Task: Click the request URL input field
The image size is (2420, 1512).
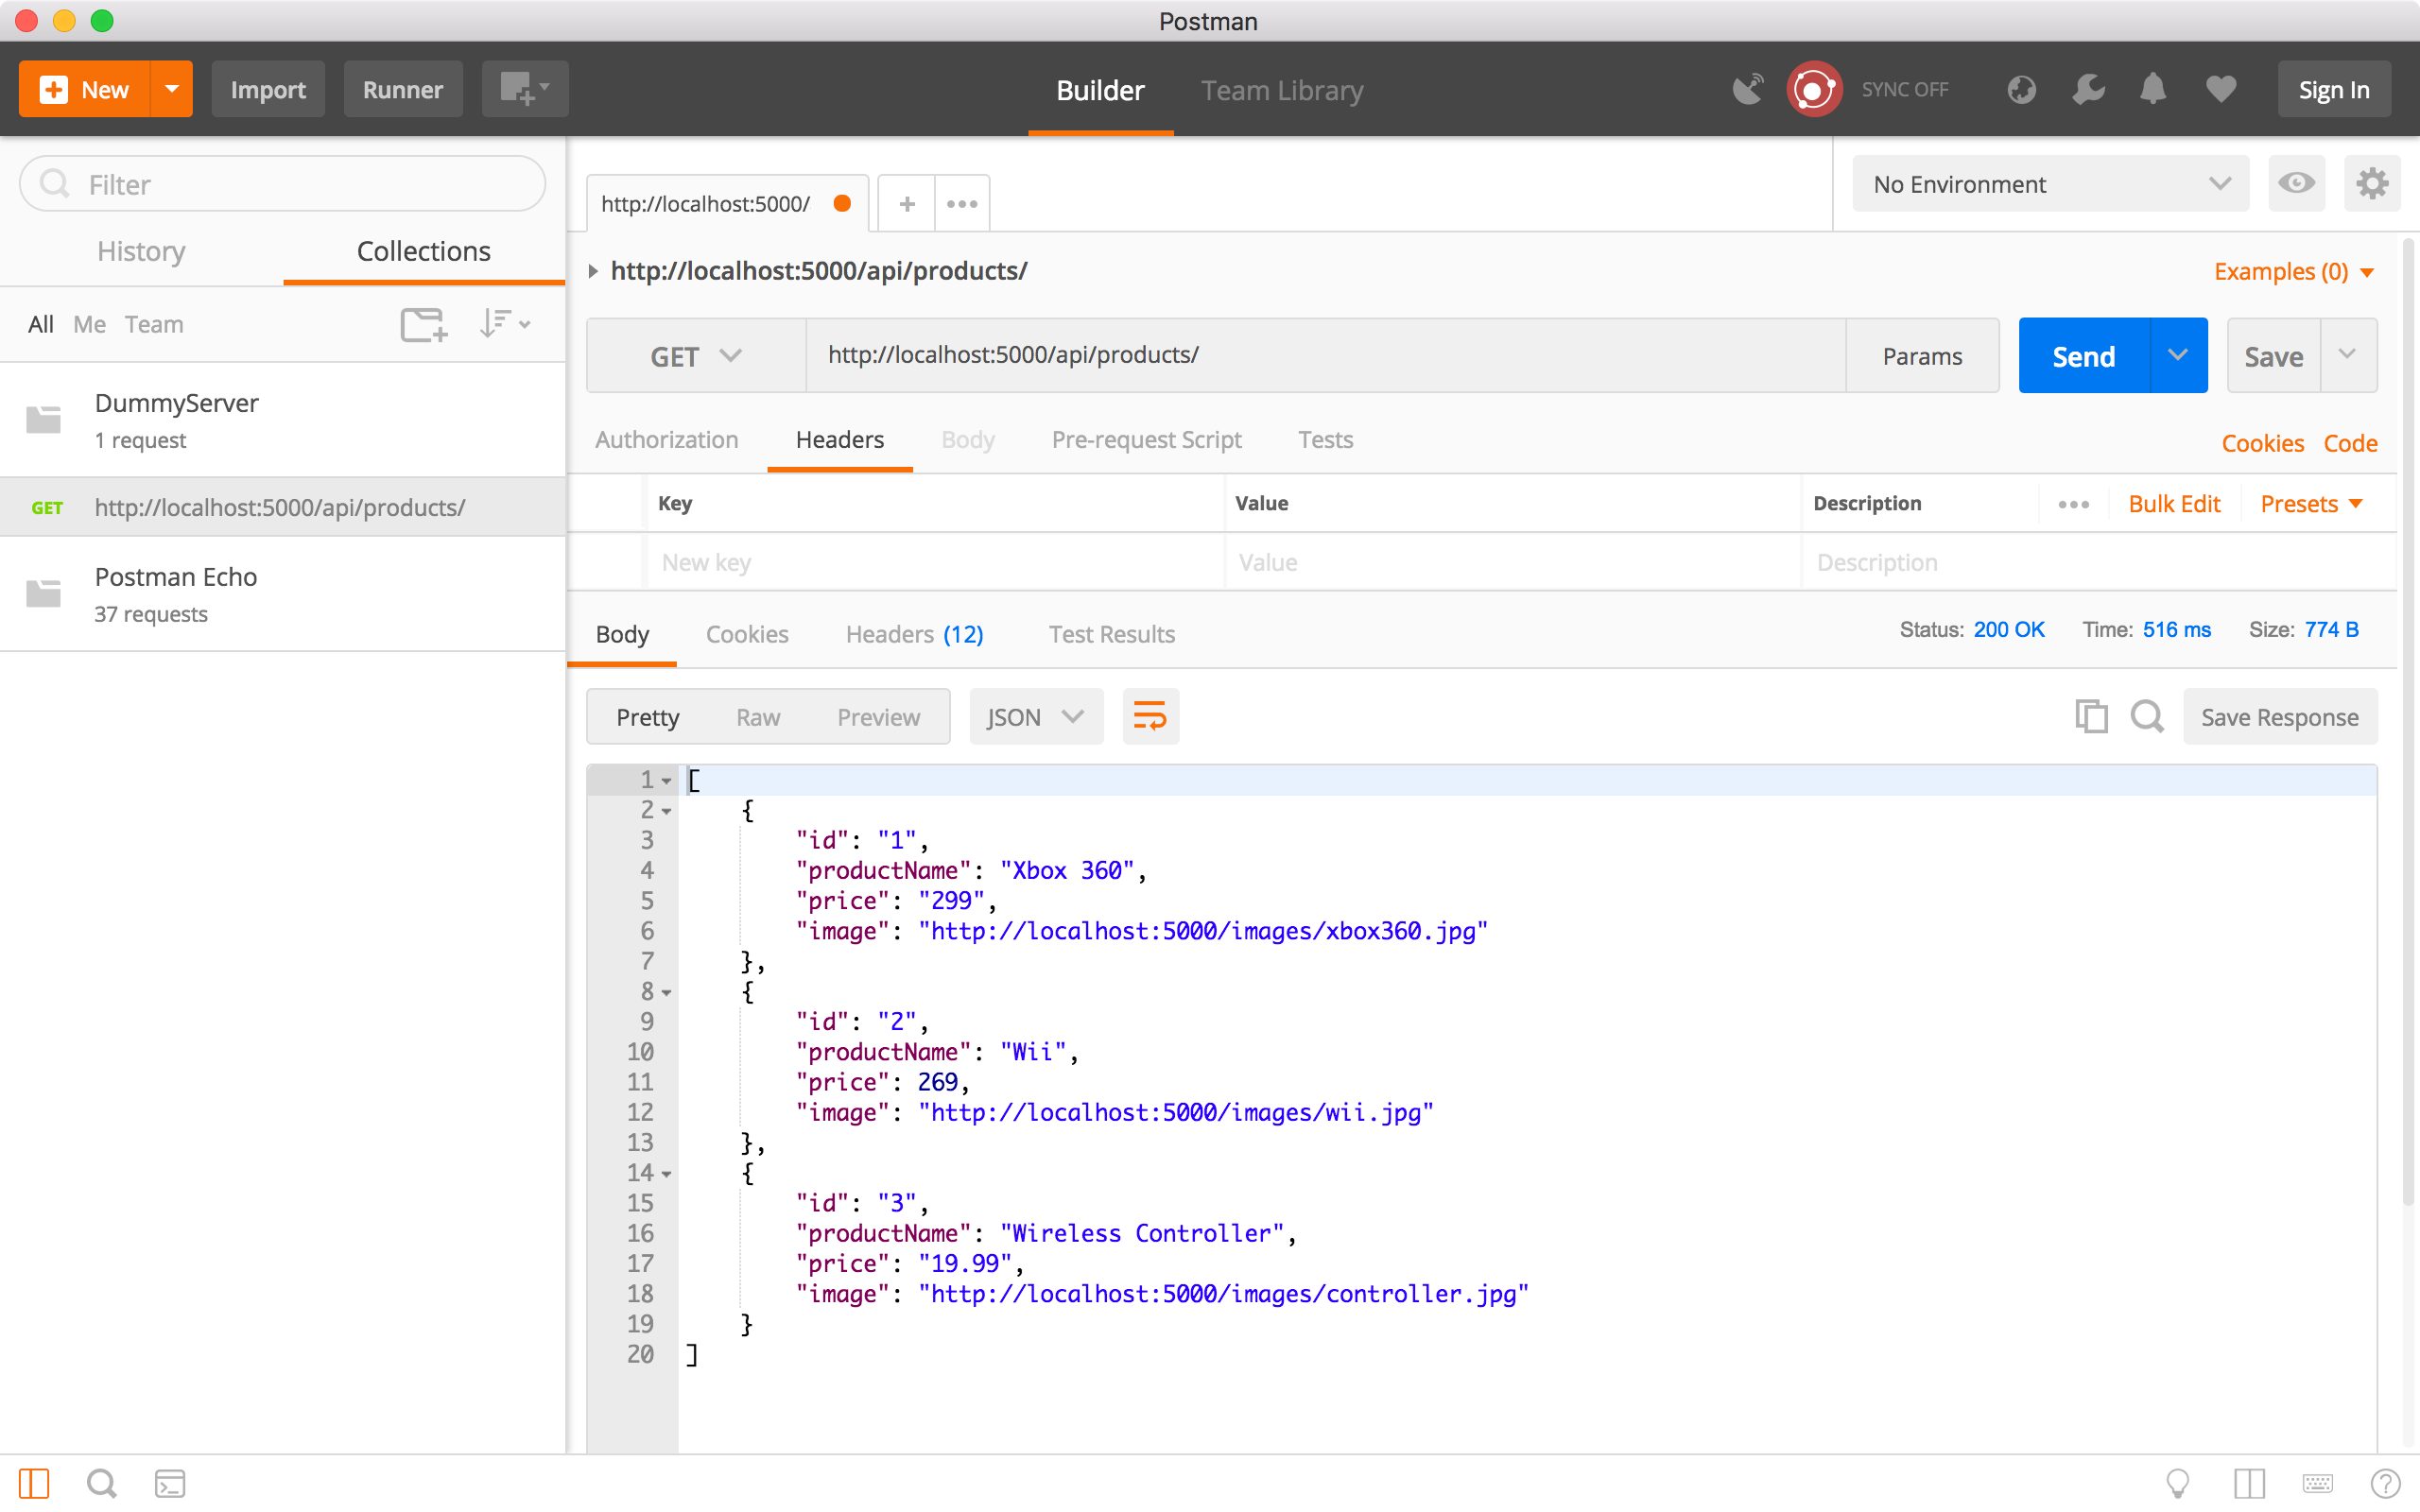Action: [1325, 356]
